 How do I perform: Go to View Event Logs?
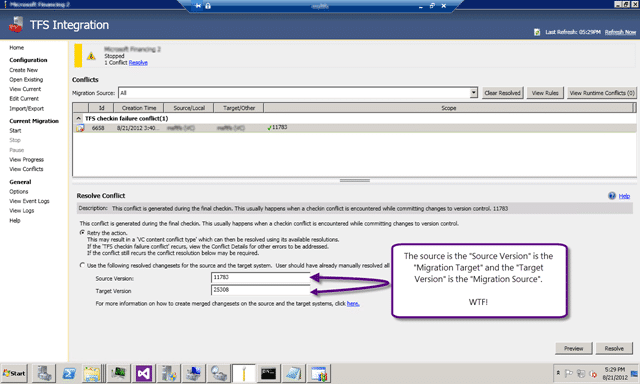[29, 201]
